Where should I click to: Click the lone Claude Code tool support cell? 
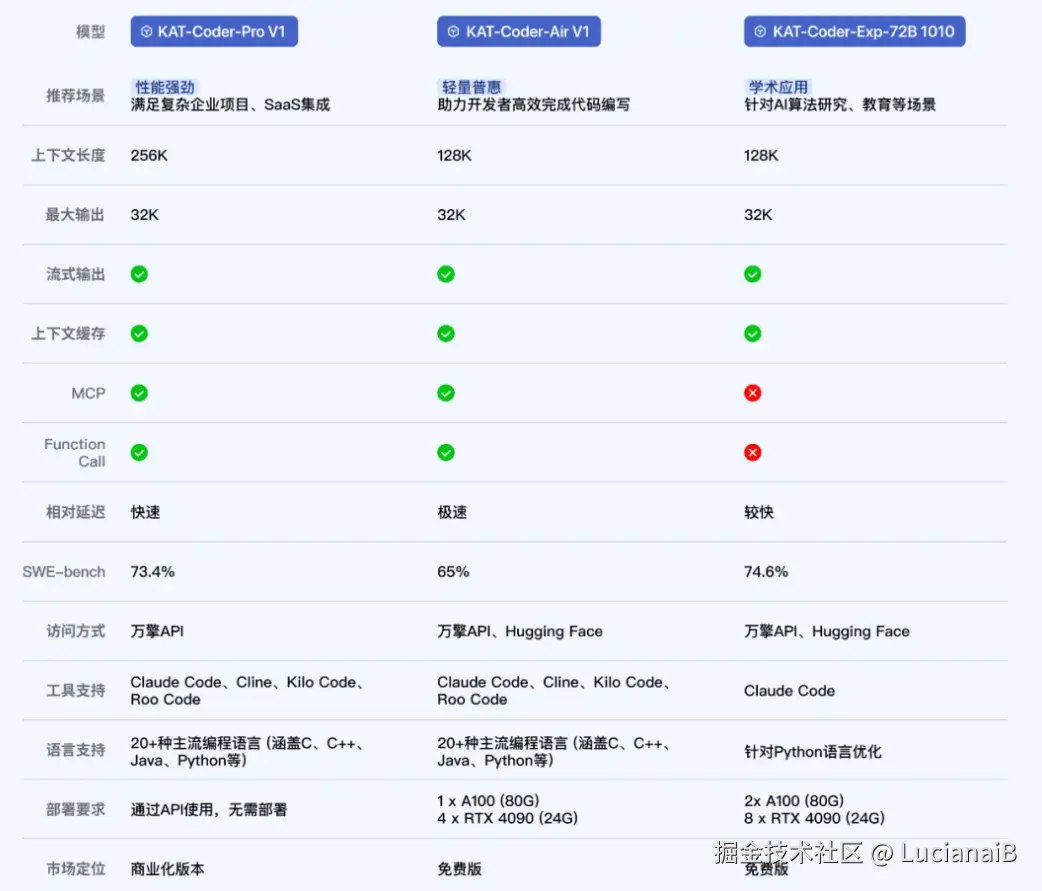click(789, 691)
